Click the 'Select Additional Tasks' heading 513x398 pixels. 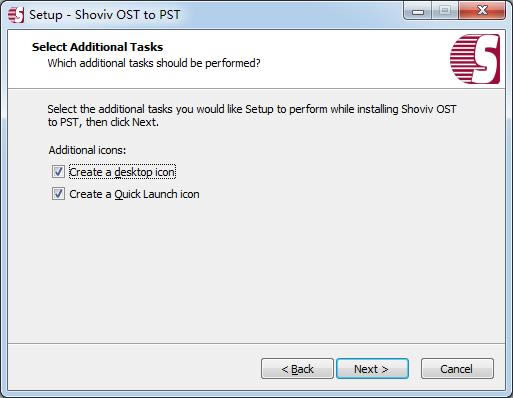tap(97, 47)
